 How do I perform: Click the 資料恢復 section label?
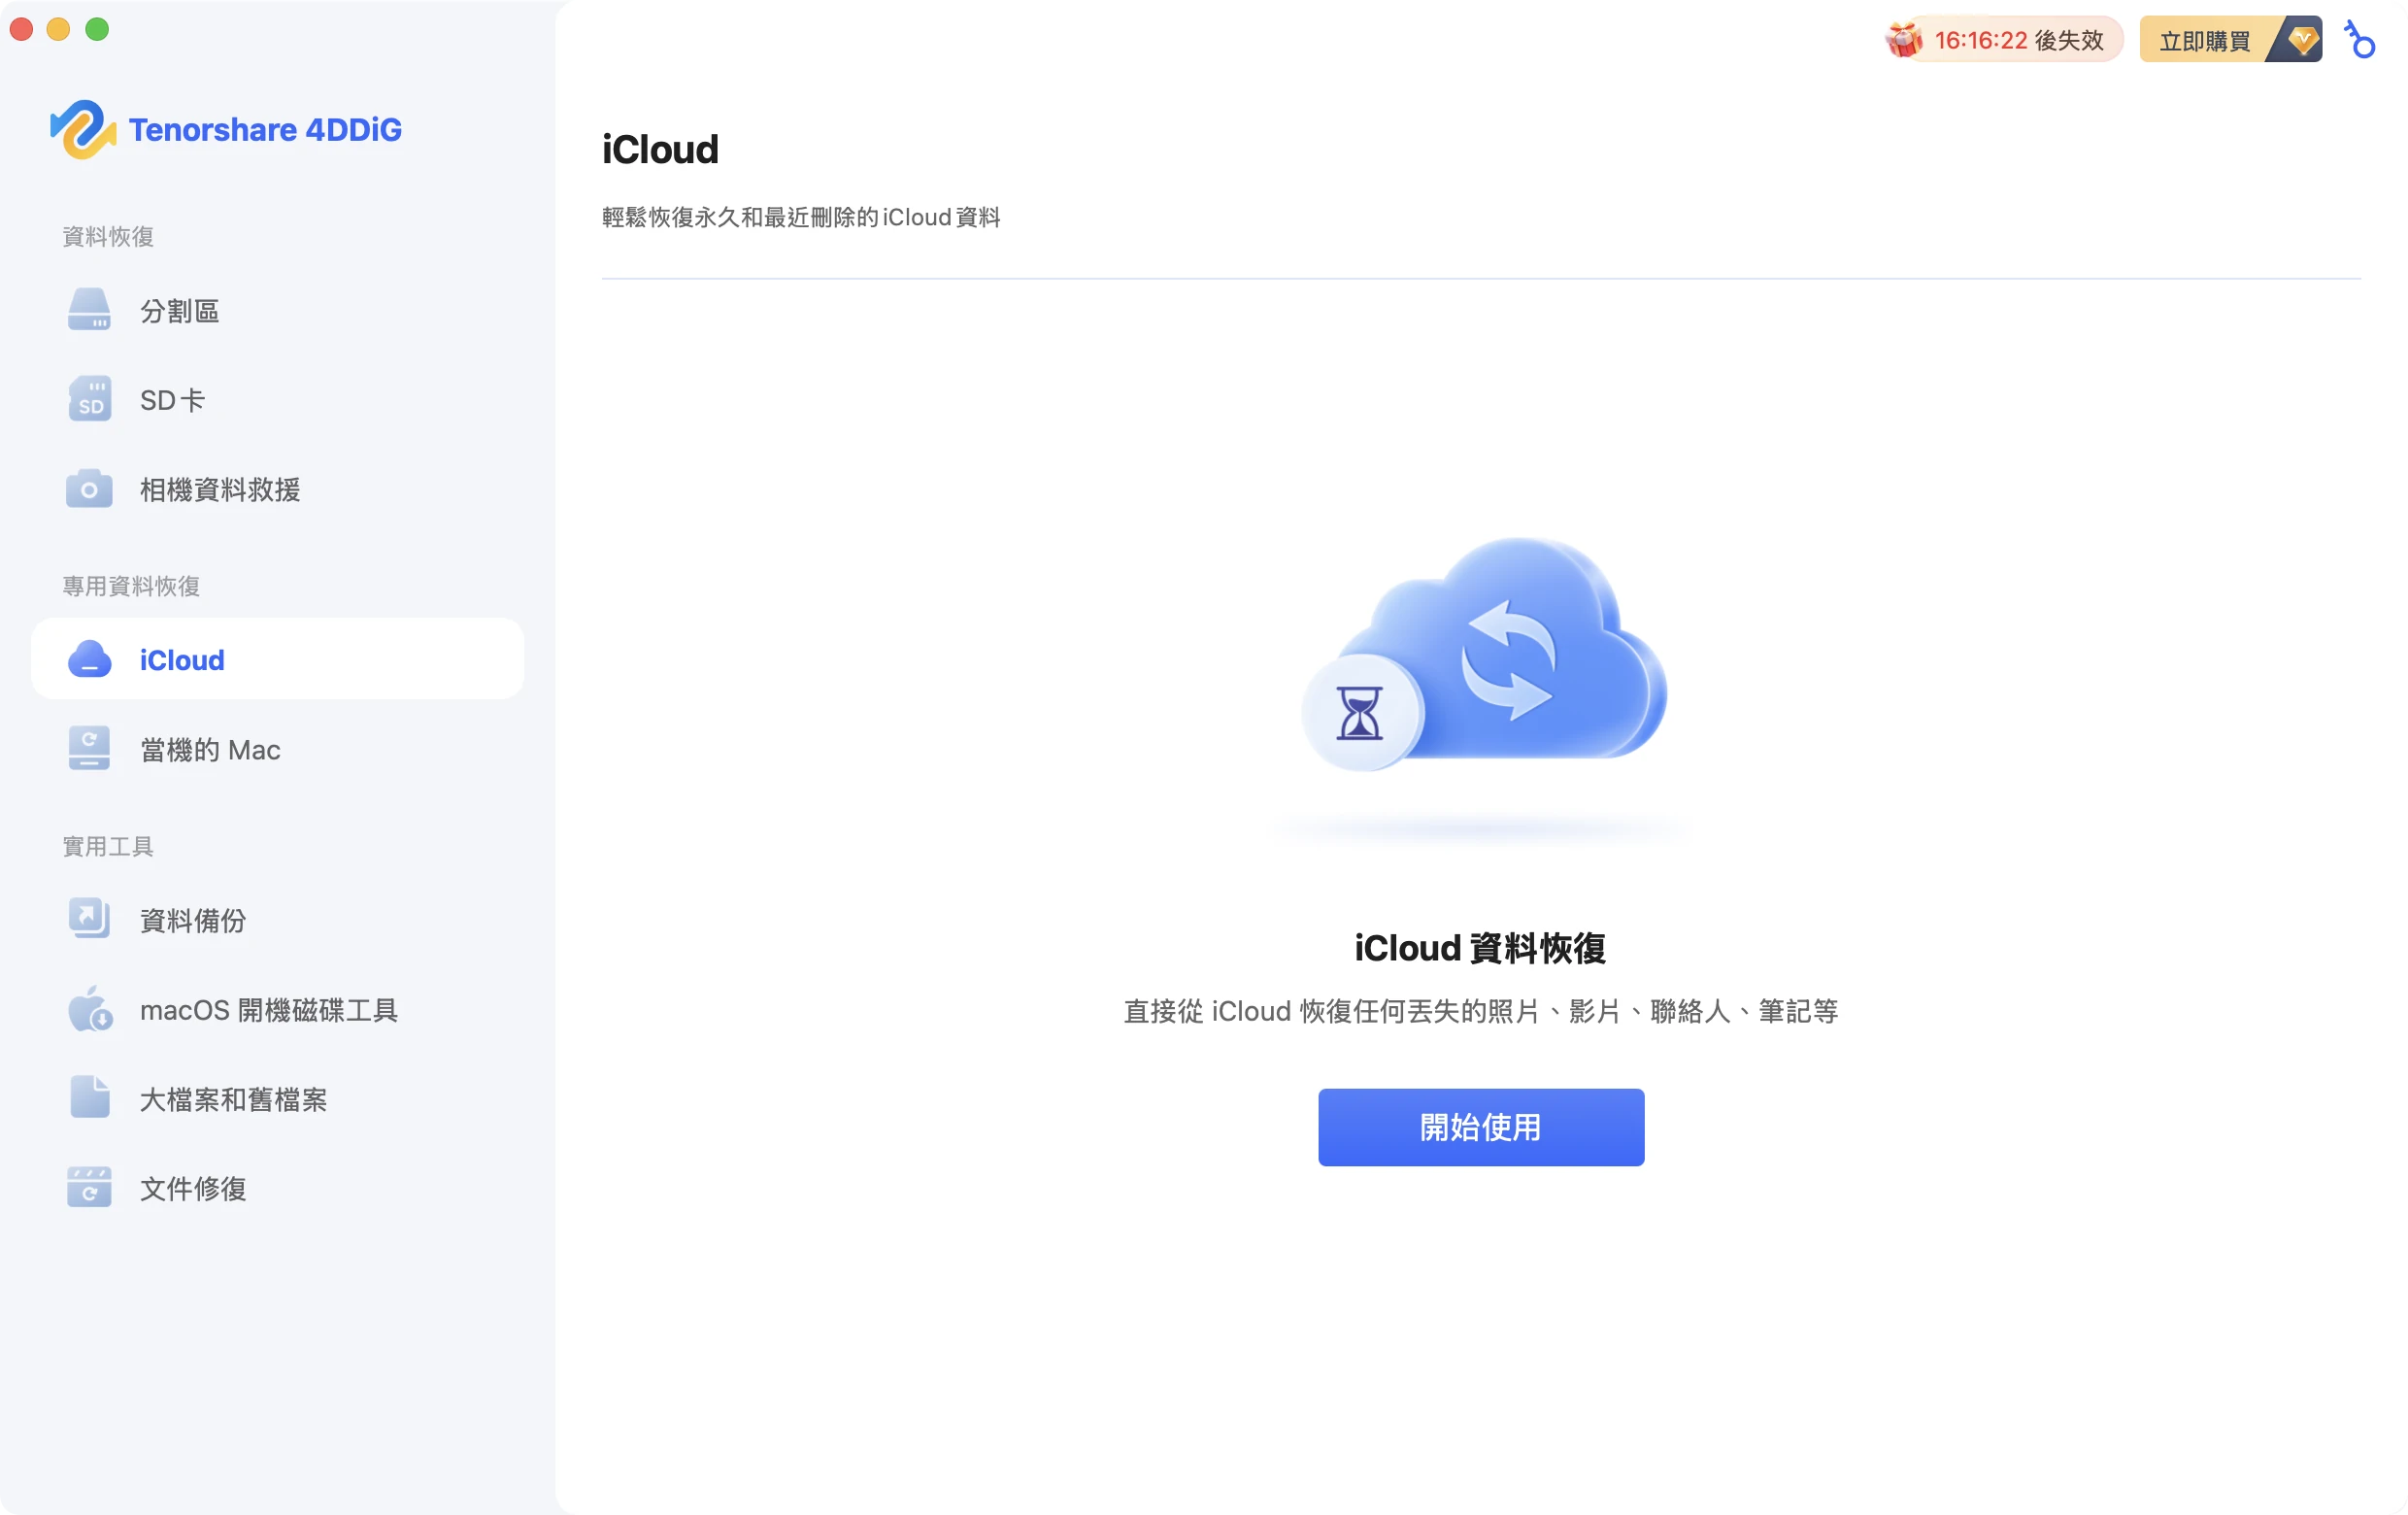[108, 236]
